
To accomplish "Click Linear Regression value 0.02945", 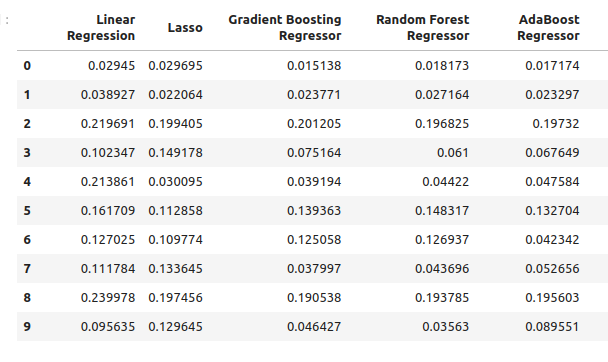I will coord(111,66).
